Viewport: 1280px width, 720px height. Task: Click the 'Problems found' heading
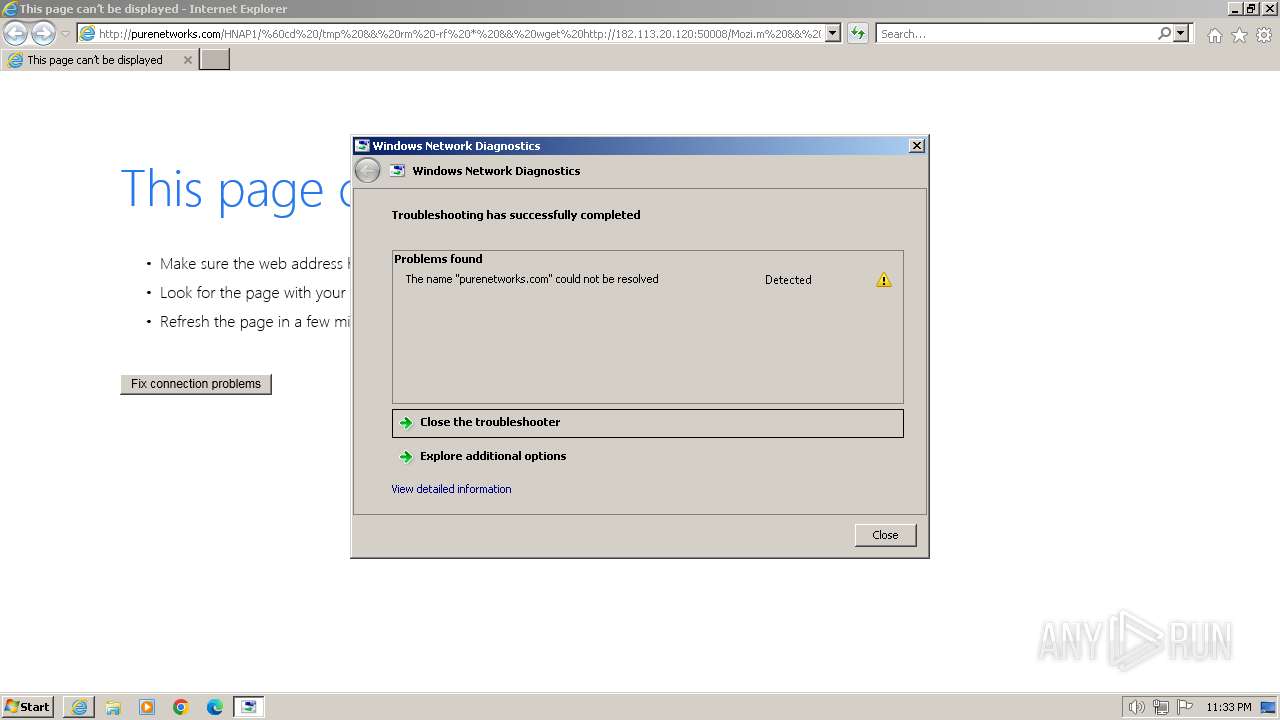coord(438,259)
